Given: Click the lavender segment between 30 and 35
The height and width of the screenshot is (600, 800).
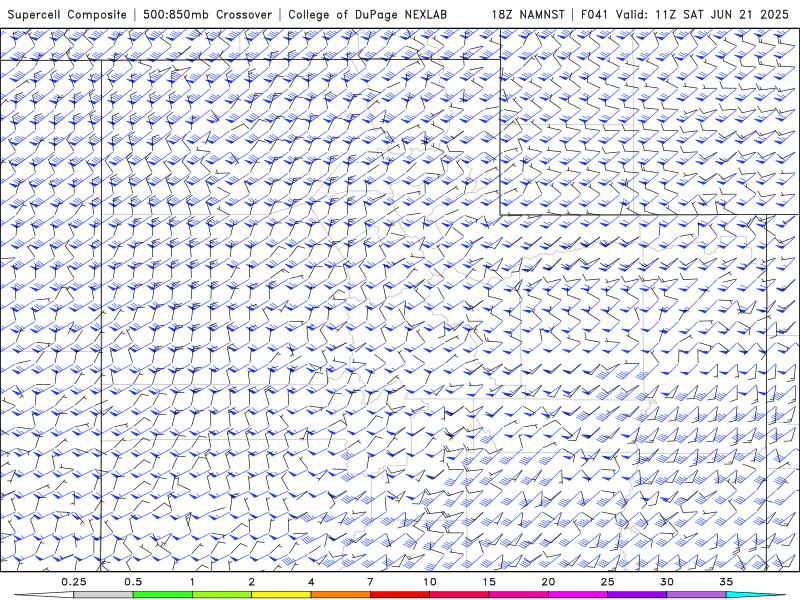Looking at the screenshot, I should click(x=696, y=595).
